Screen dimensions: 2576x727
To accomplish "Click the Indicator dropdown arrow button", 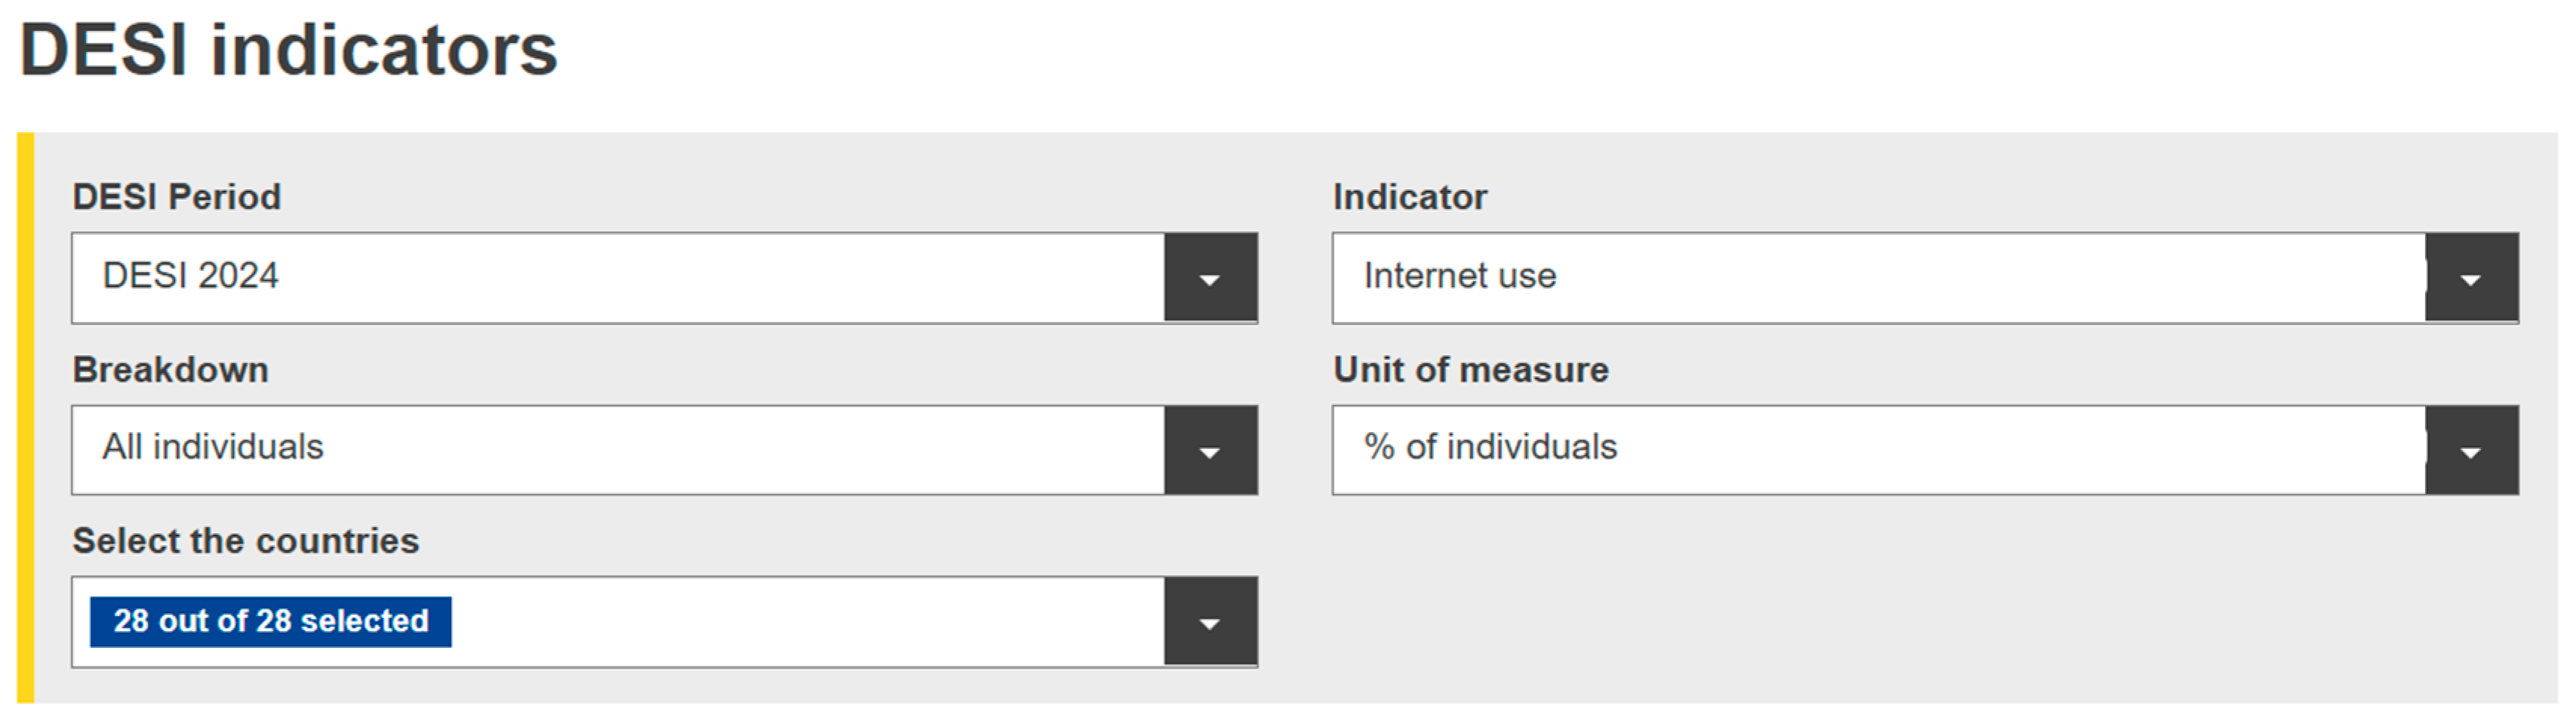I will [2471, 278].
